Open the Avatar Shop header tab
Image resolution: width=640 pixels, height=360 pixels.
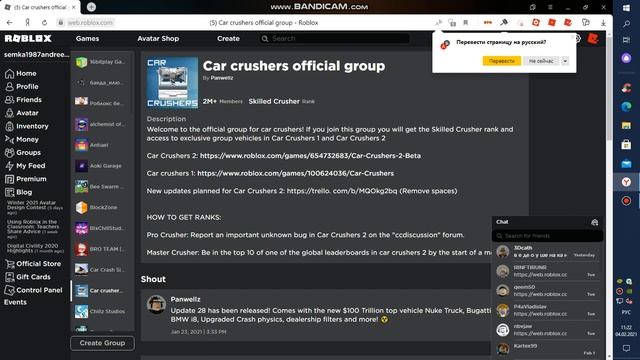click(158, 38)
